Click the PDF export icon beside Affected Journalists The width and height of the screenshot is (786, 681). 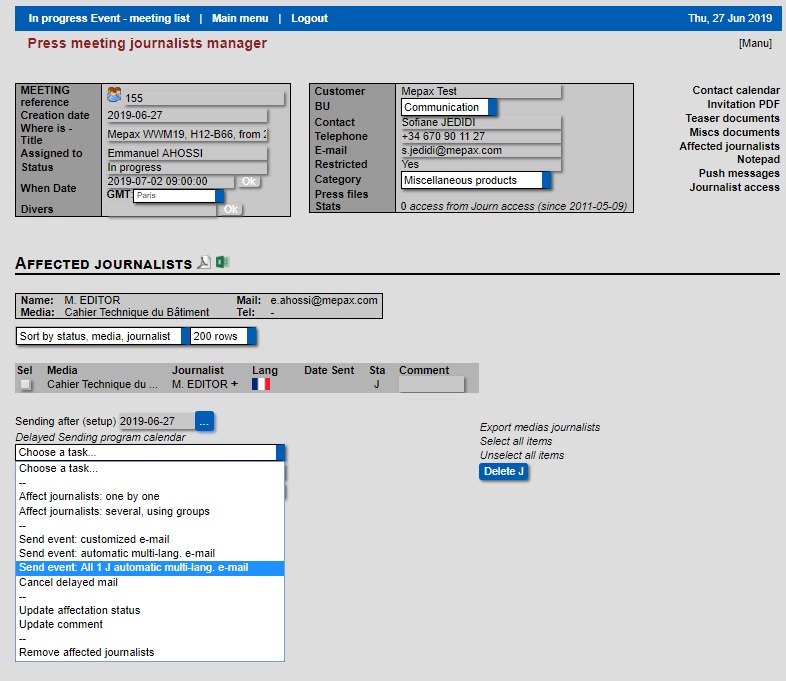[204, 263]
